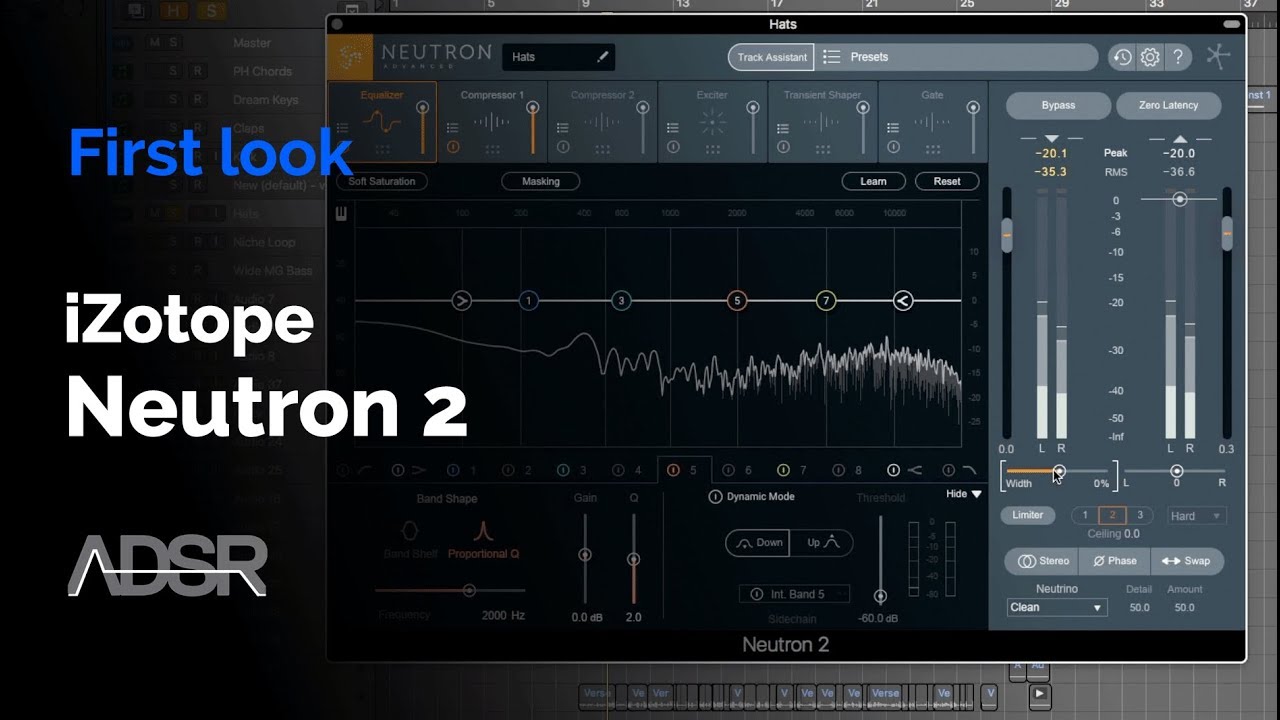The width and height of the screenshot is (1280, 720).
Task: Select EQ node 5 on the curve
Action: pyautogui.click(x=737, y=300)
